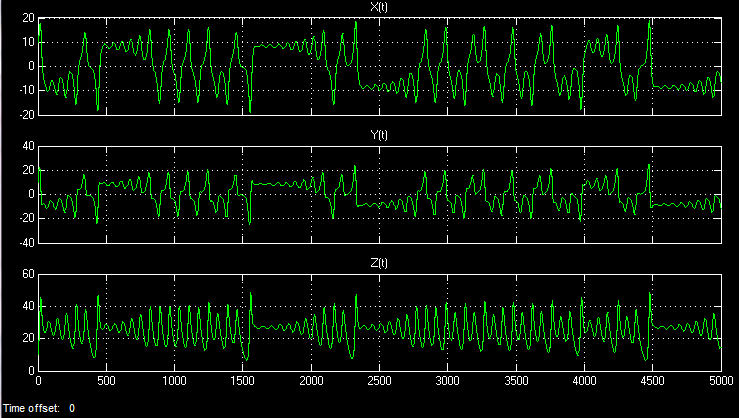739x418 pixels.
Task: Click the Y(t) plot title
Action: coord(379,135)
